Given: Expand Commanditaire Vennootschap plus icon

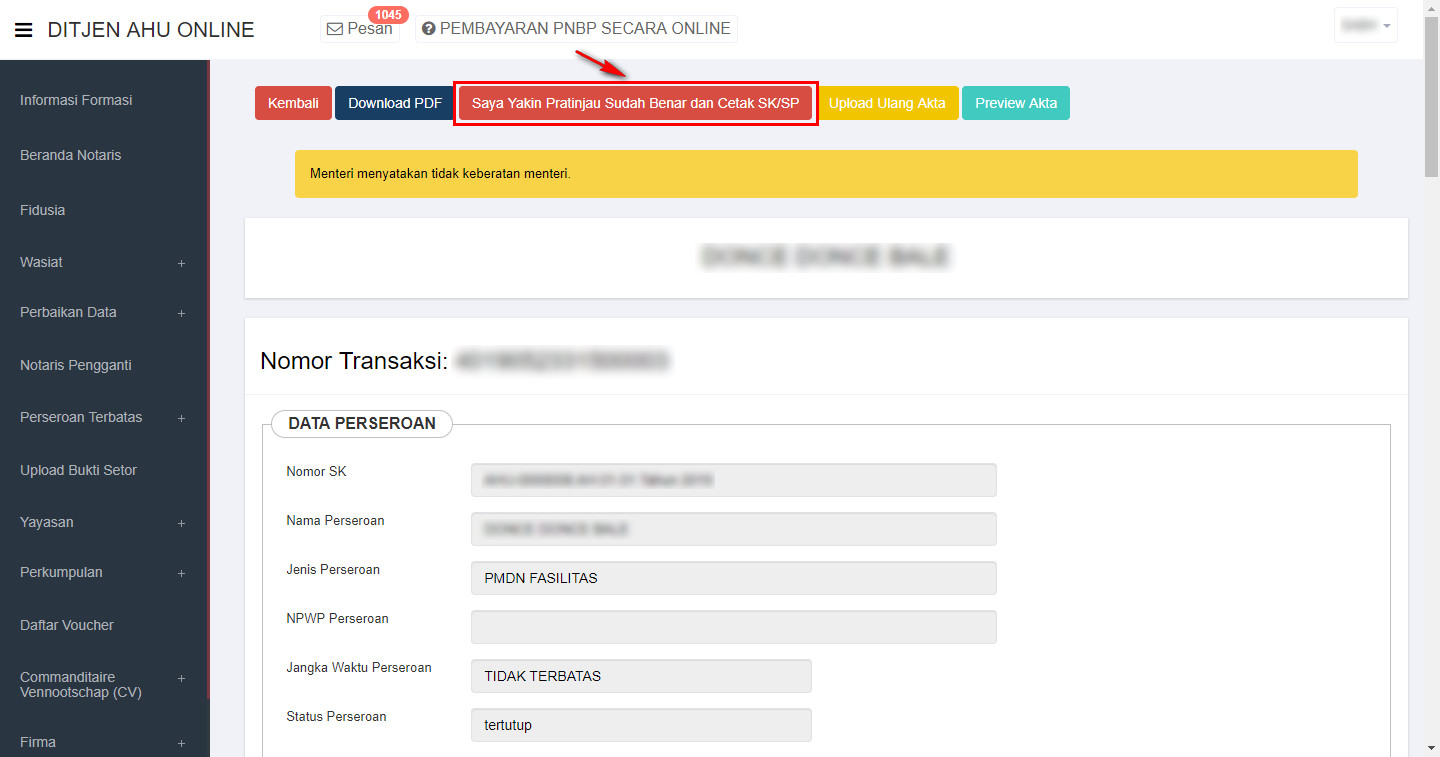Looking at the screenshot, I should (181, 678).
